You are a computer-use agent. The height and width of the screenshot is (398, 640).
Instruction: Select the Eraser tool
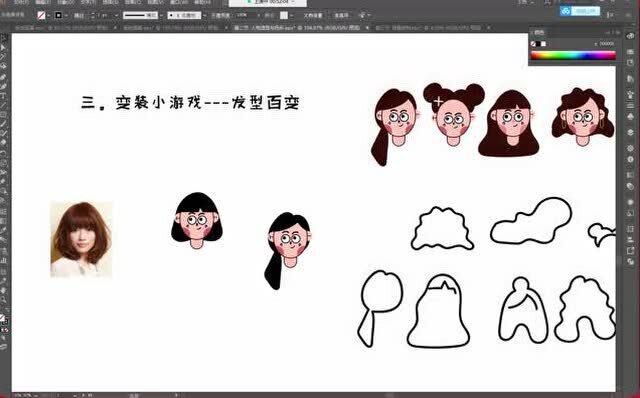point(4,143)
